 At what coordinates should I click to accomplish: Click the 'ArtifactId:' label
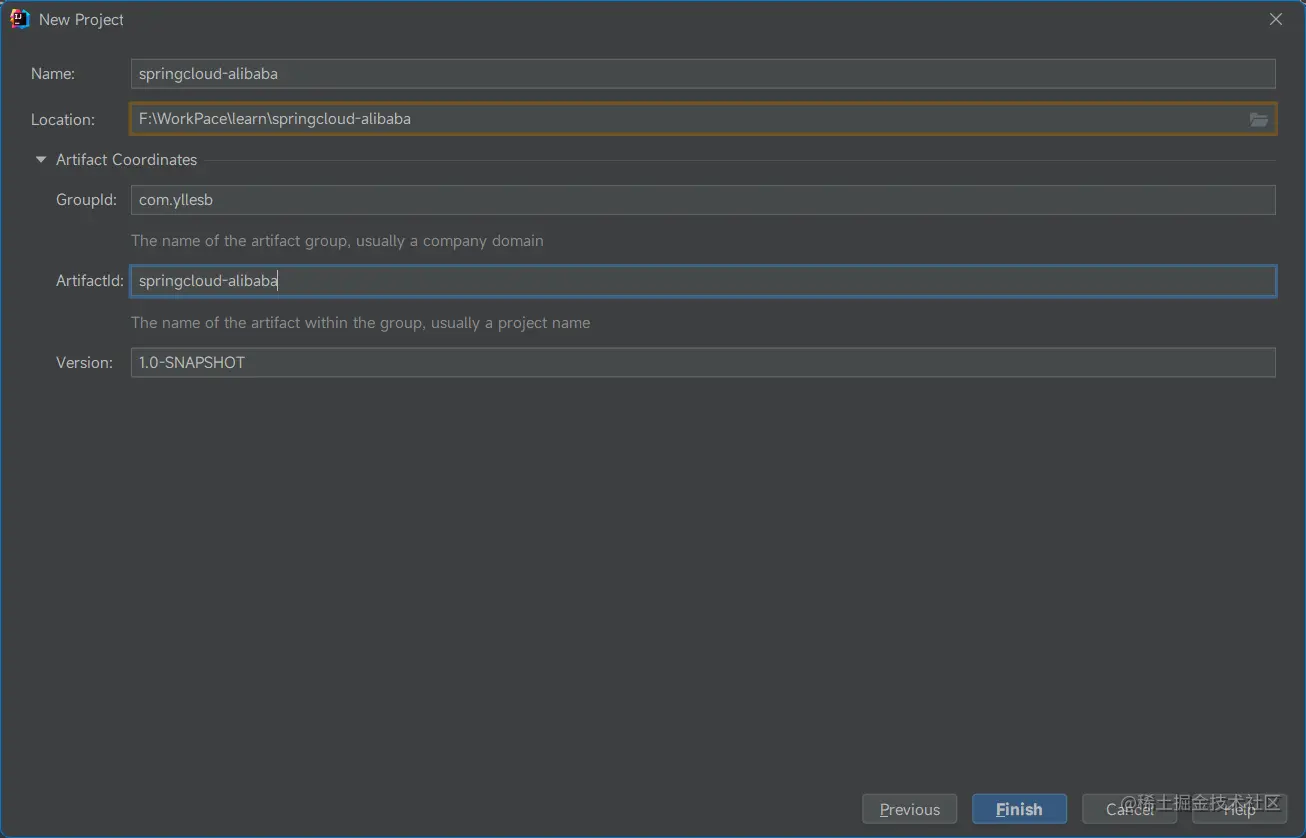click(90, 281)
